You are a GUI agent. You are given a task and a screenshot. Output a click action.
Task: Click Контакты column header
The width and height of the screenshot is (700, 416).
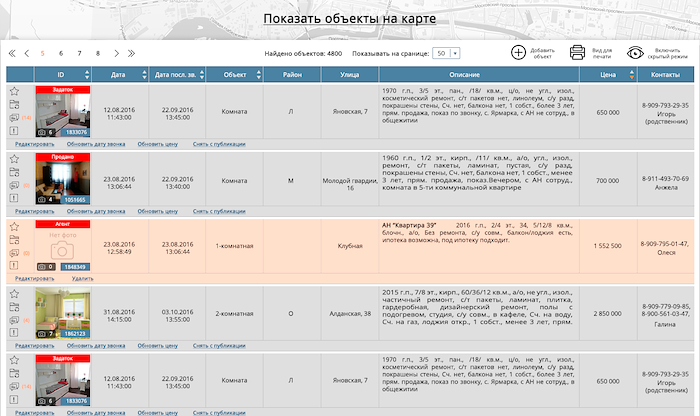click(x=666, y=75)
